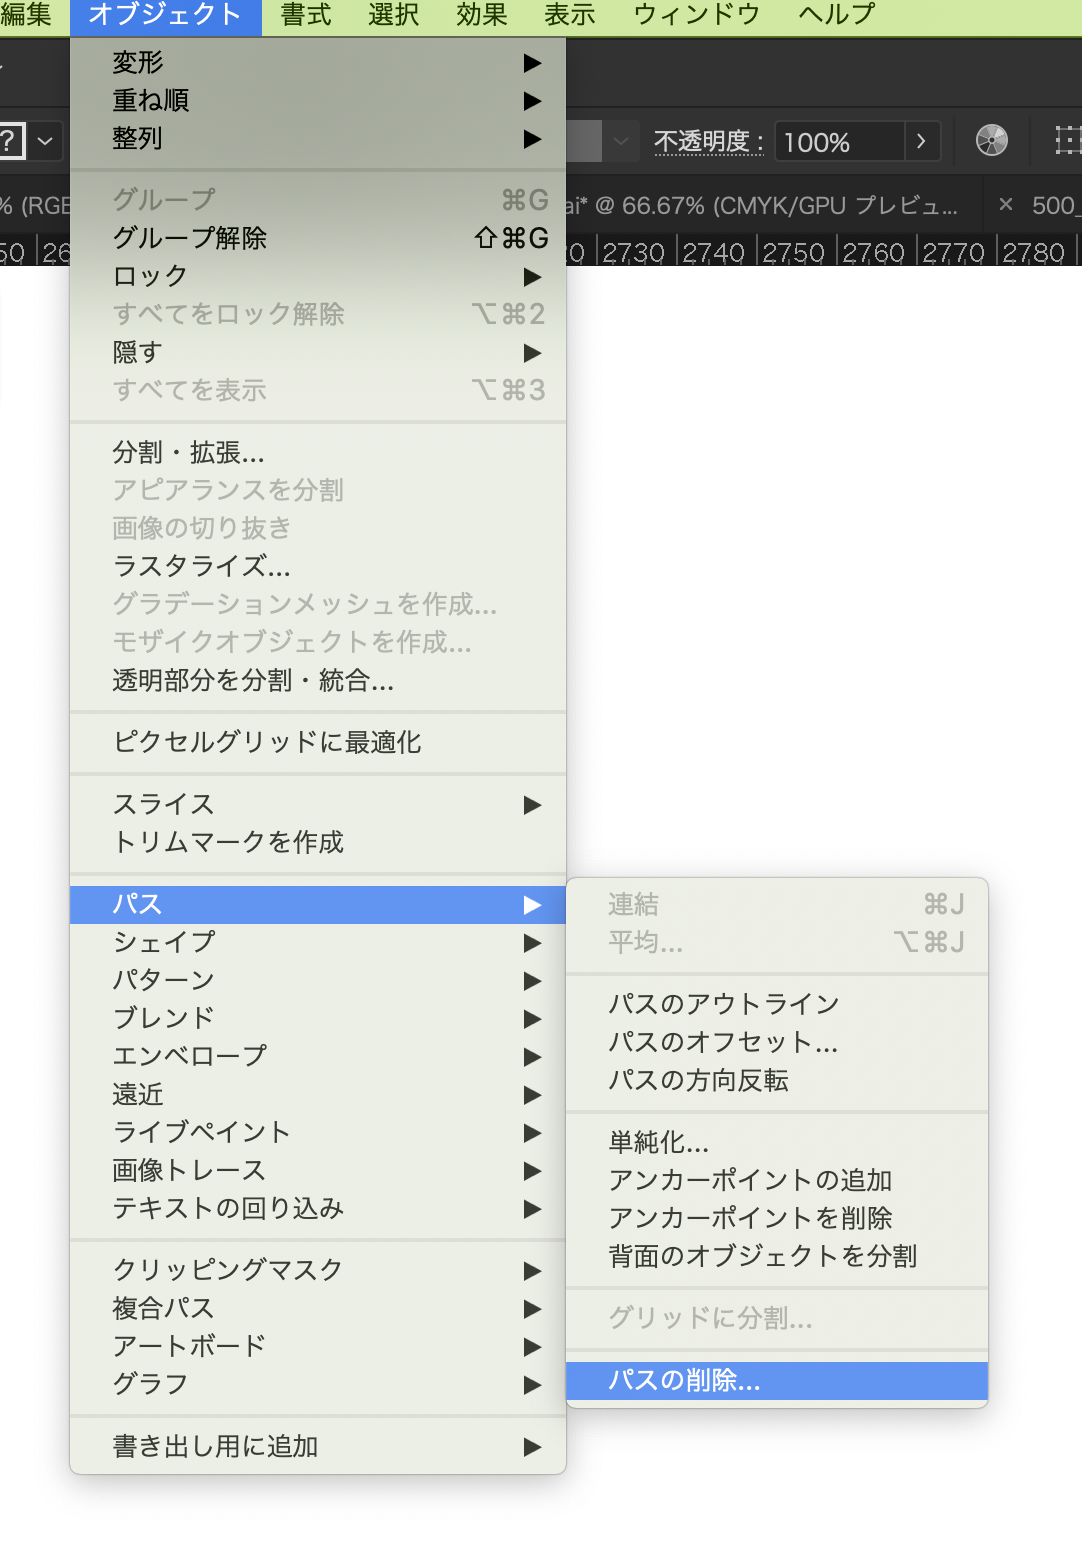The height and width of the screenshot is (1552, 1082).
Task: Expand the アートボード submenu
Action: (318, 1347)
